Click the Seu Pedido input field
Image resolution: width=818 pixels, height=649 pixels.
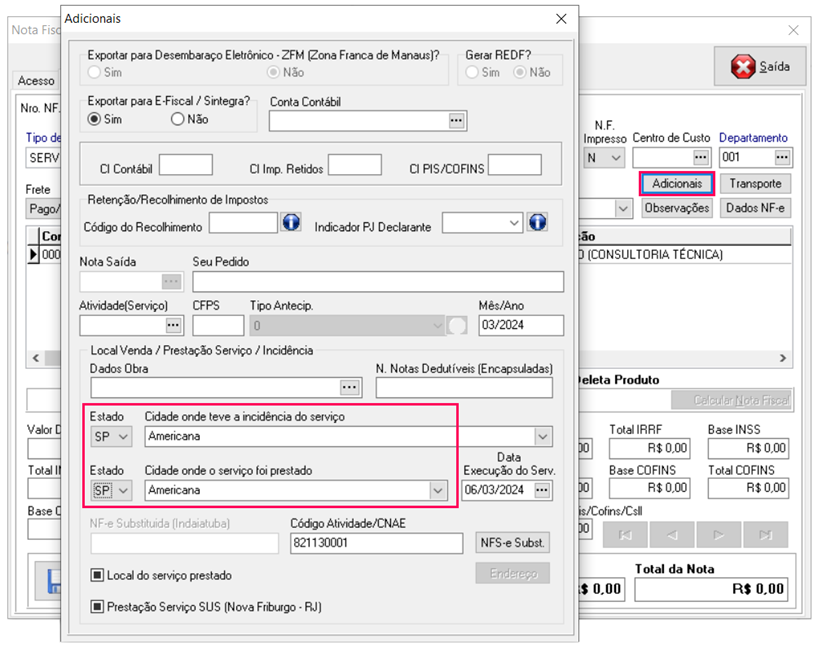pyautogui.click(x=377, y=282)
